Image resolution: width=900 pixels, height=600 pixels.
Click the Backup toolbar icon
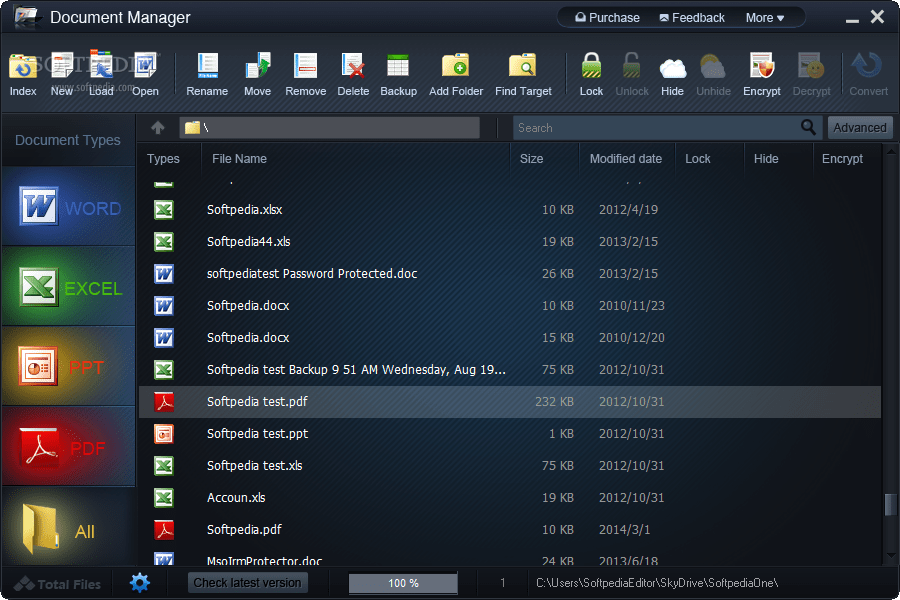pos(398,65)
